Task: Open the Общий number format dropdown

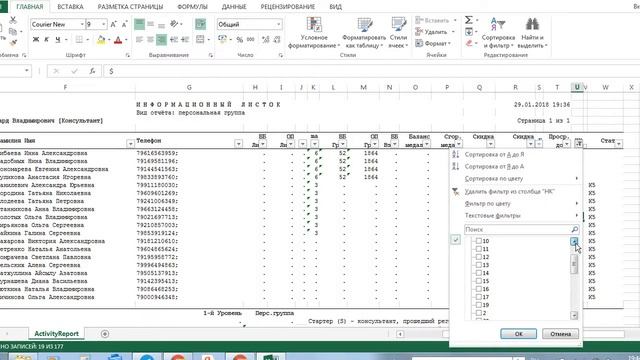Action: coord(278,24)
